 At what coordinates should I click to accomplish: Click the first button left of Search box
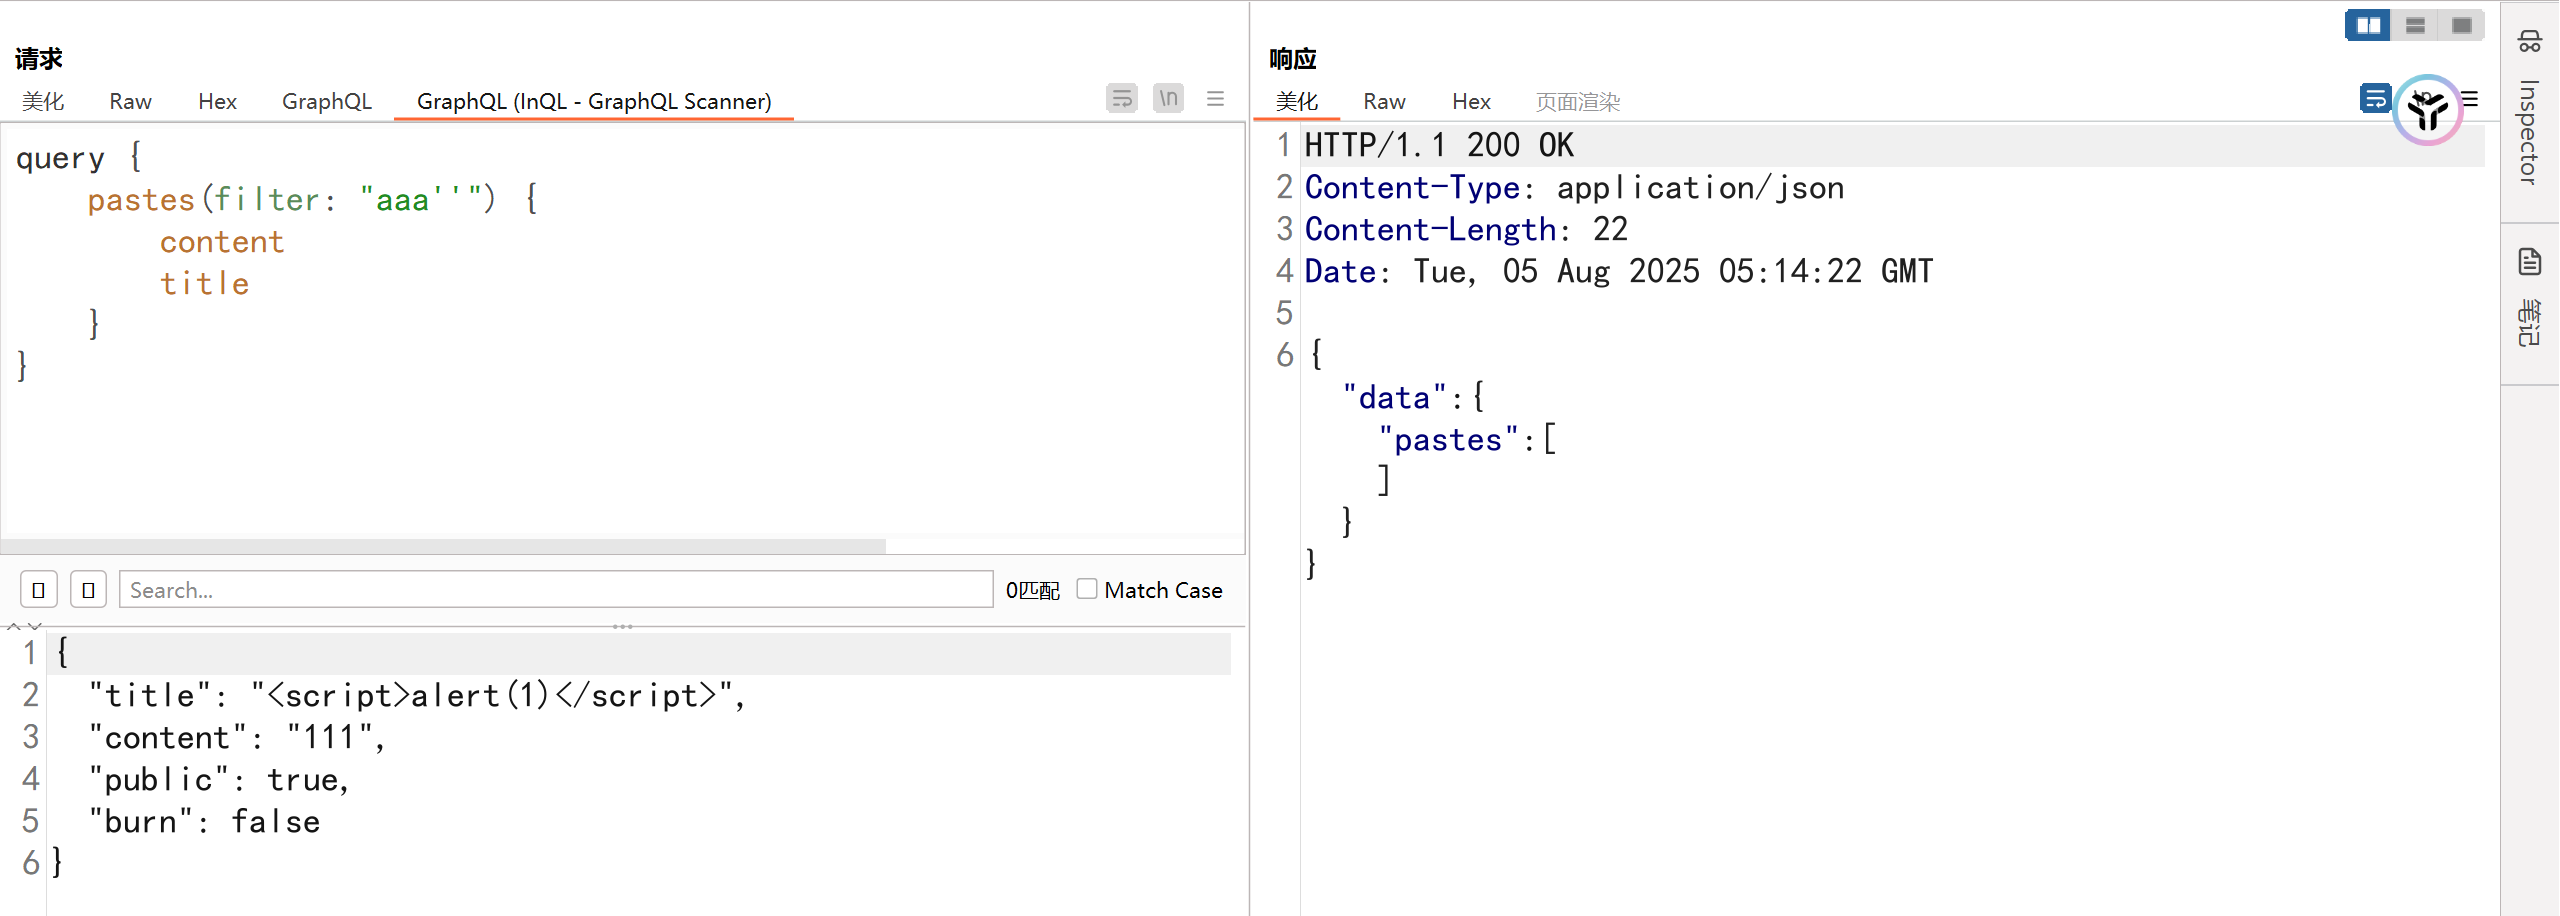tap(39, 590)
